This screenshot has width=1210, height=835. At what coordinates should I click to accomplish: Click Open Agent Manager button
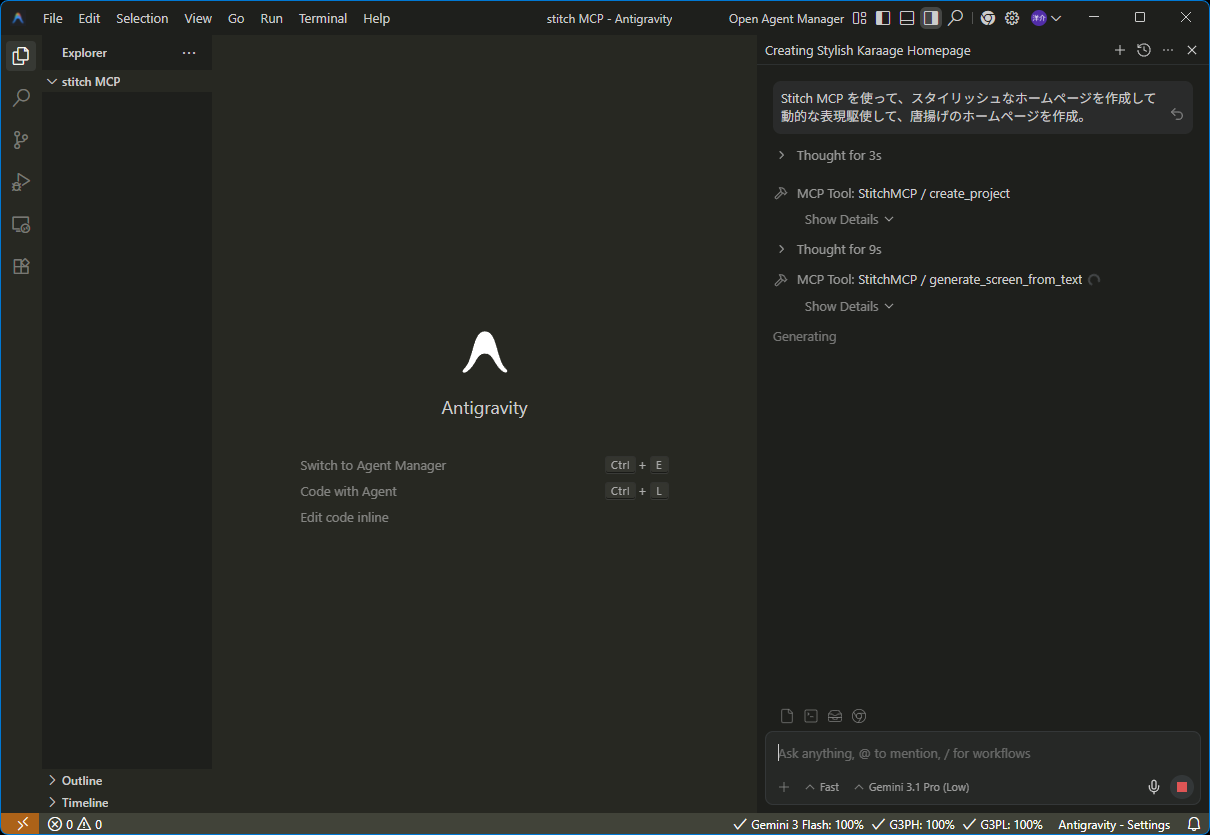pyautogui.click(x=786, y=18)
